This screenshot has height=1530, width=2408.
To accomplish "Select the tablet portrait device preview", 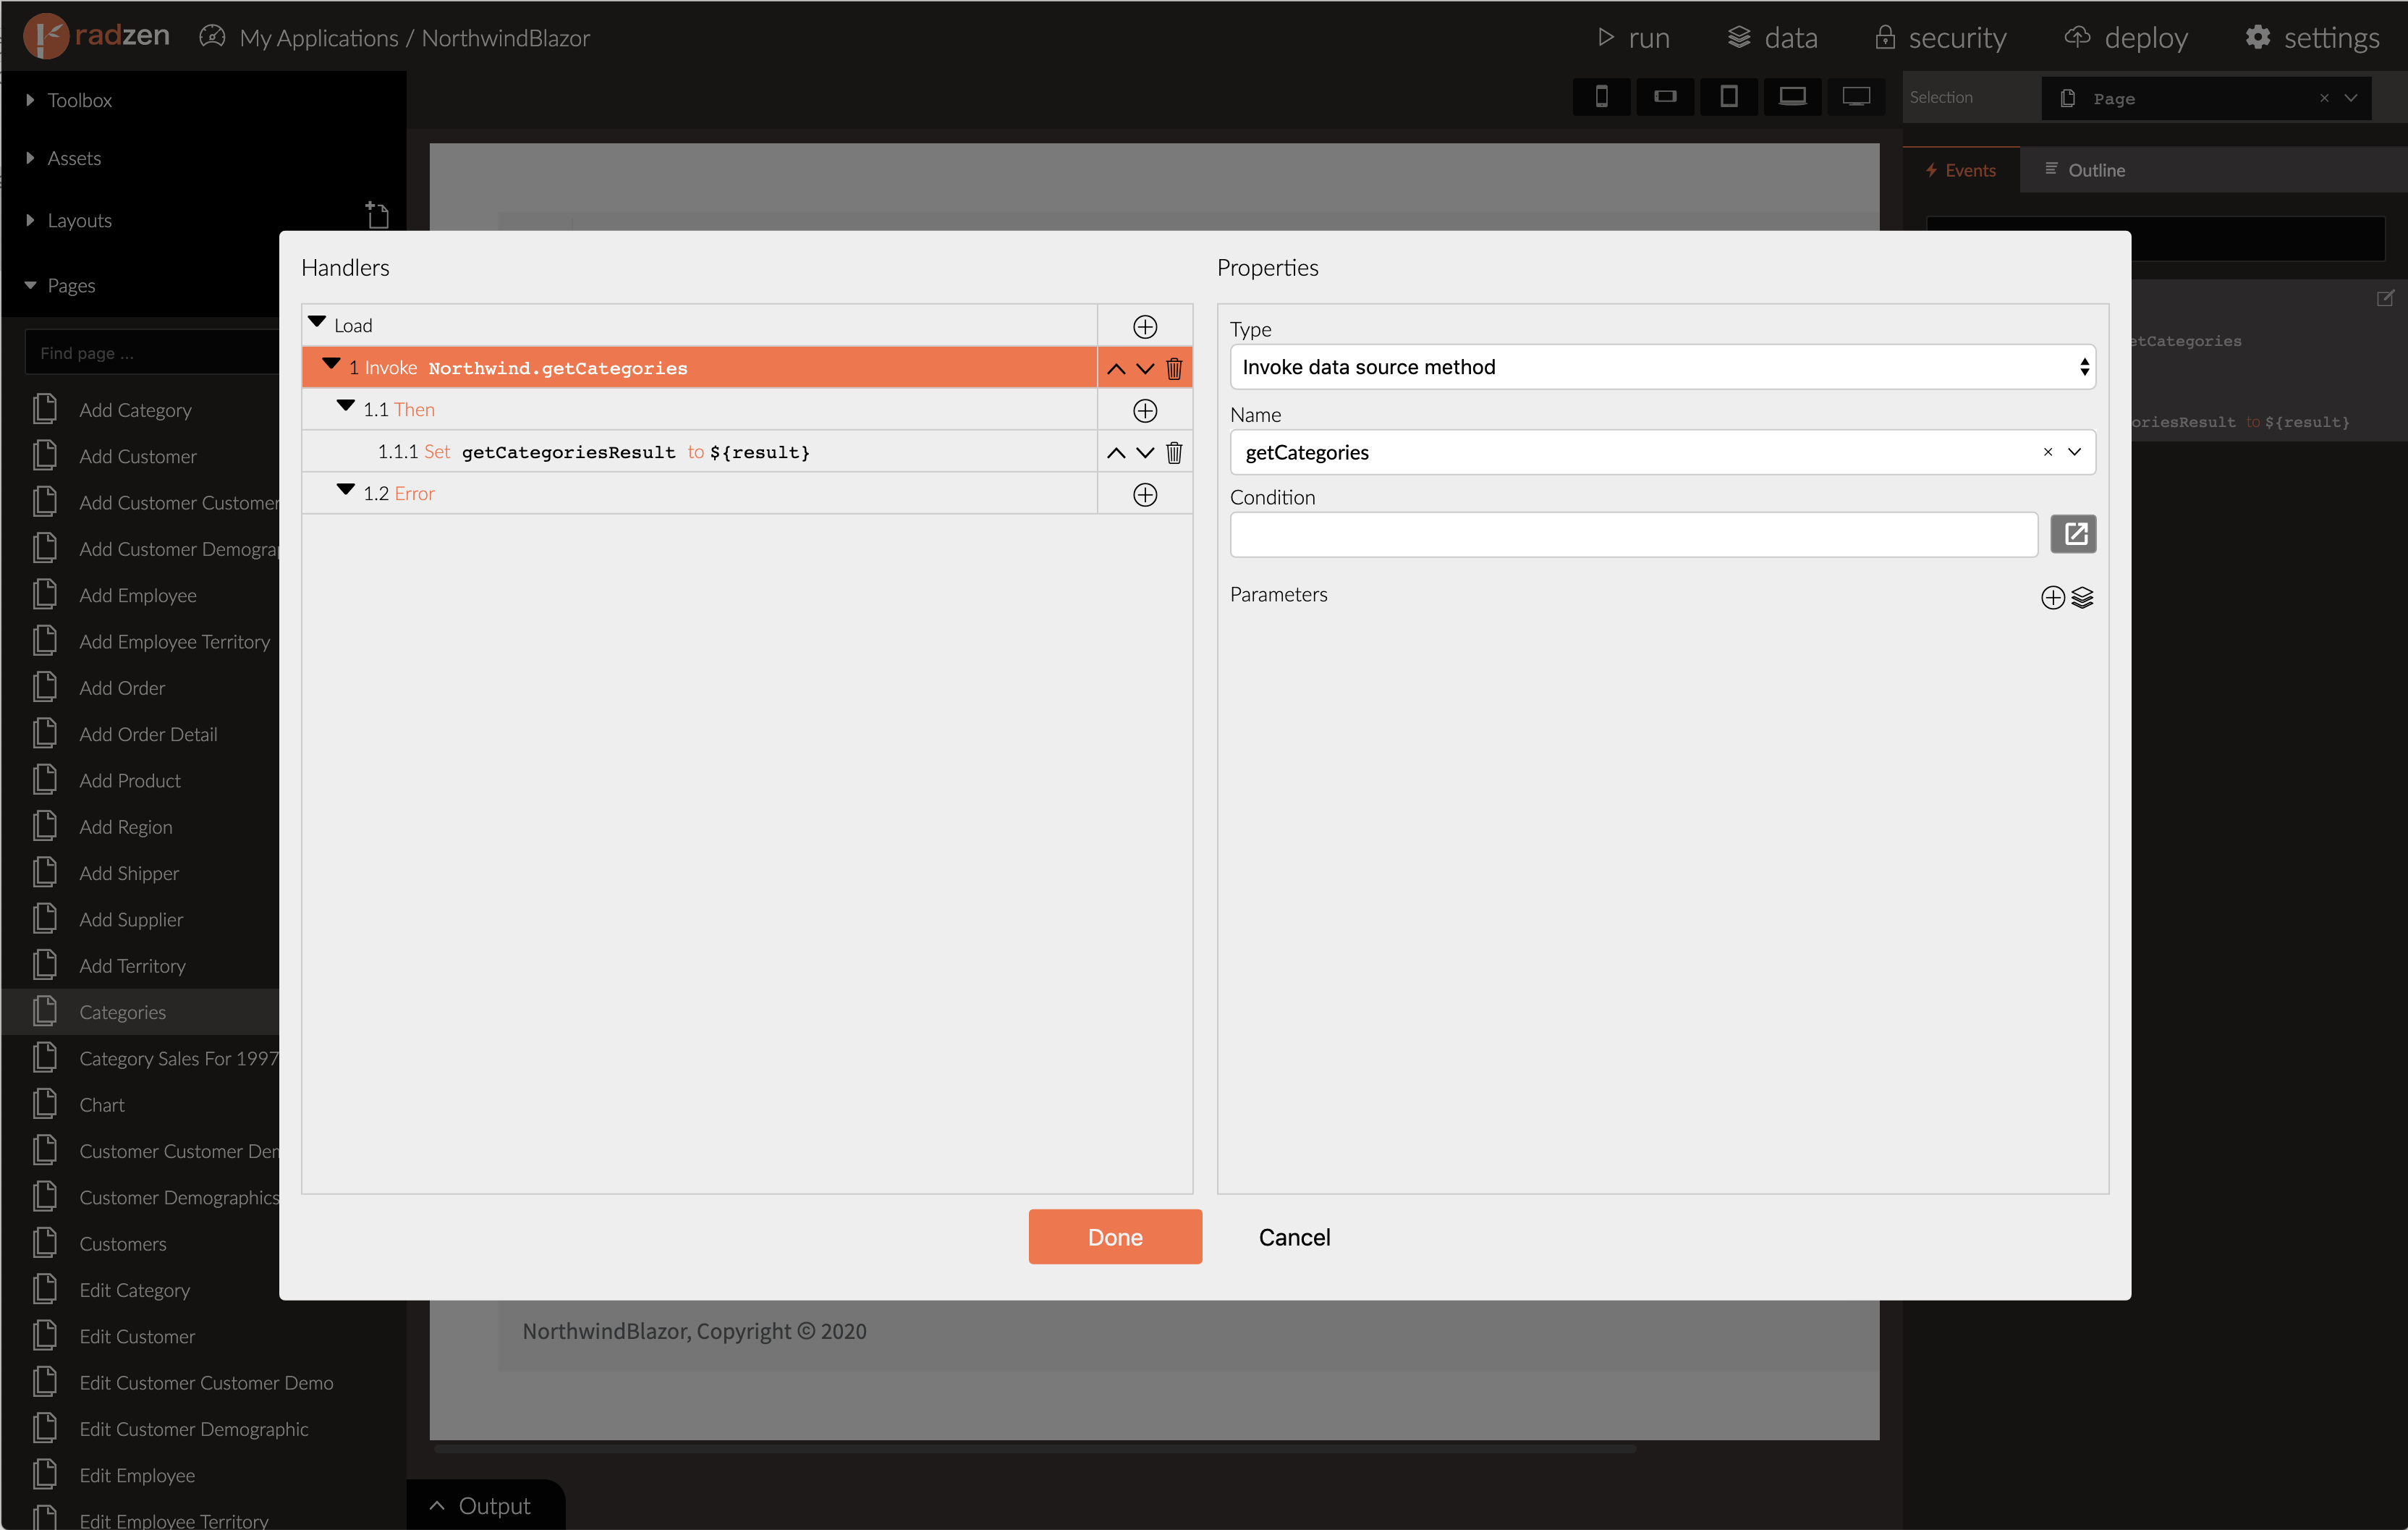I will (1728, 97).
